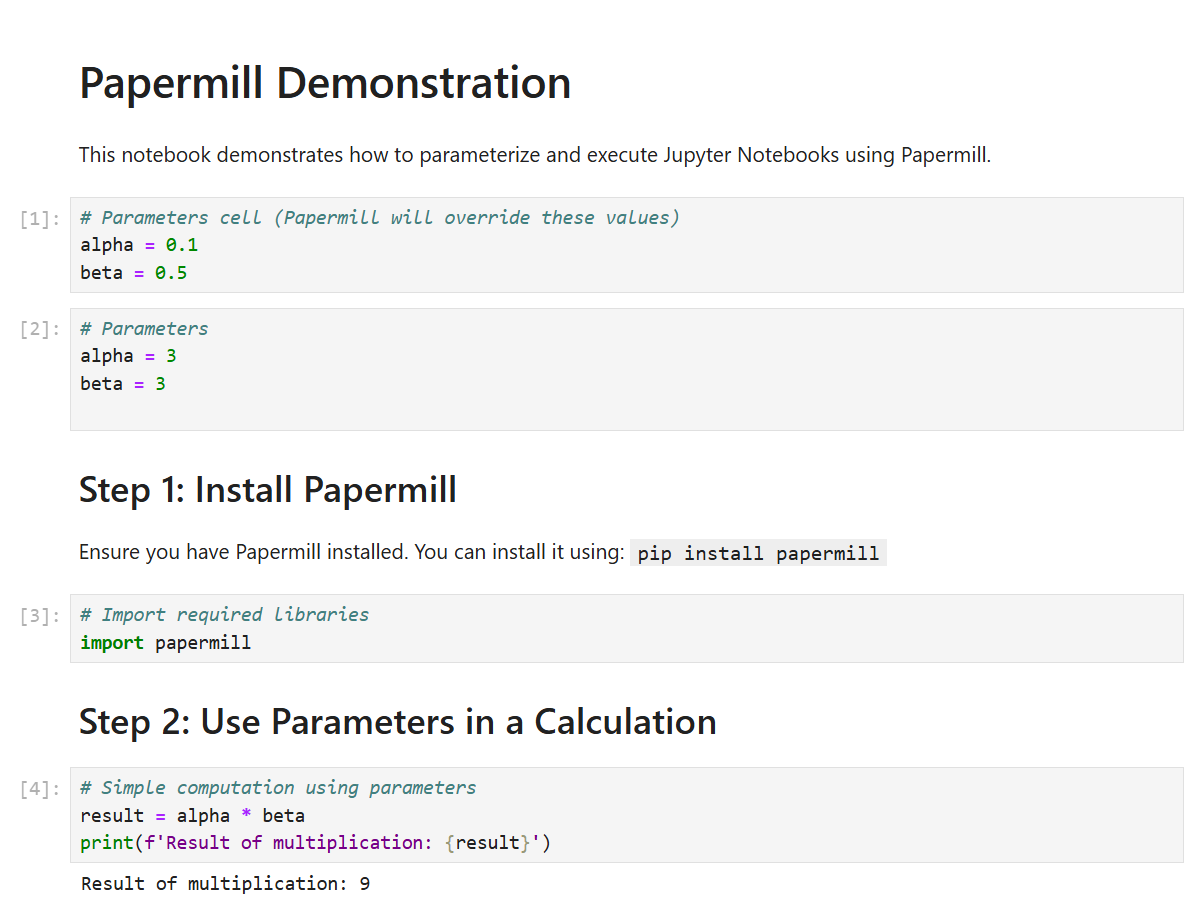Click the empty last line in cell 2 editor
The image size is (1197, 904).
tap(626, 411)
